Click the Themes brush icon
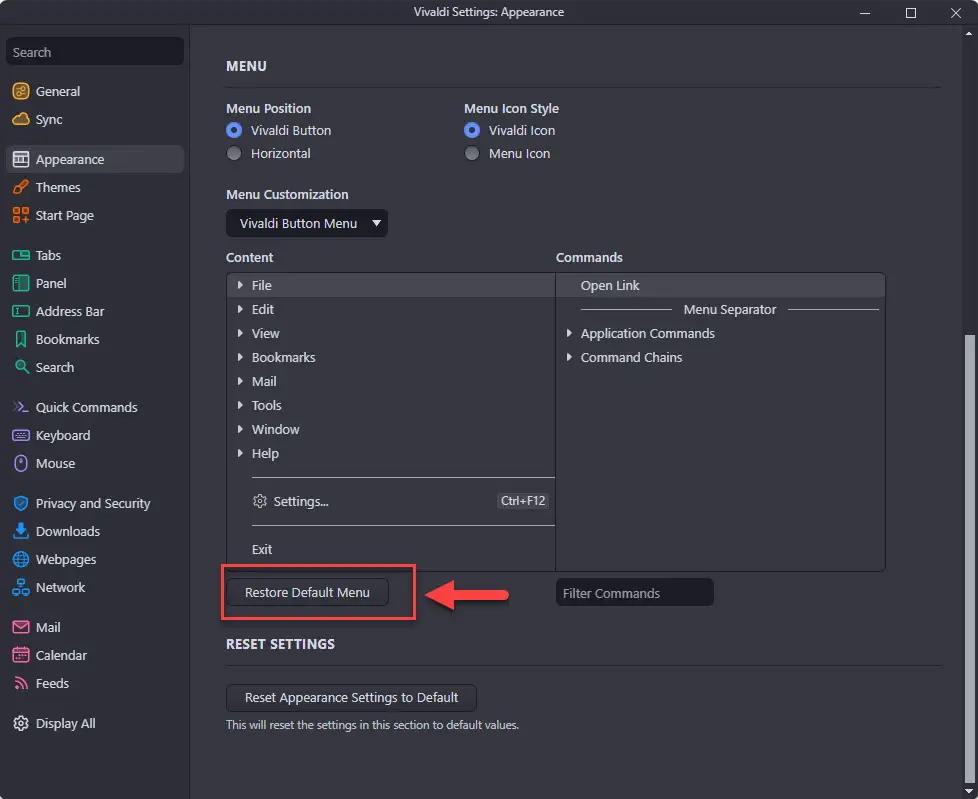Screen dimensions: 978x799 point(21,187)
